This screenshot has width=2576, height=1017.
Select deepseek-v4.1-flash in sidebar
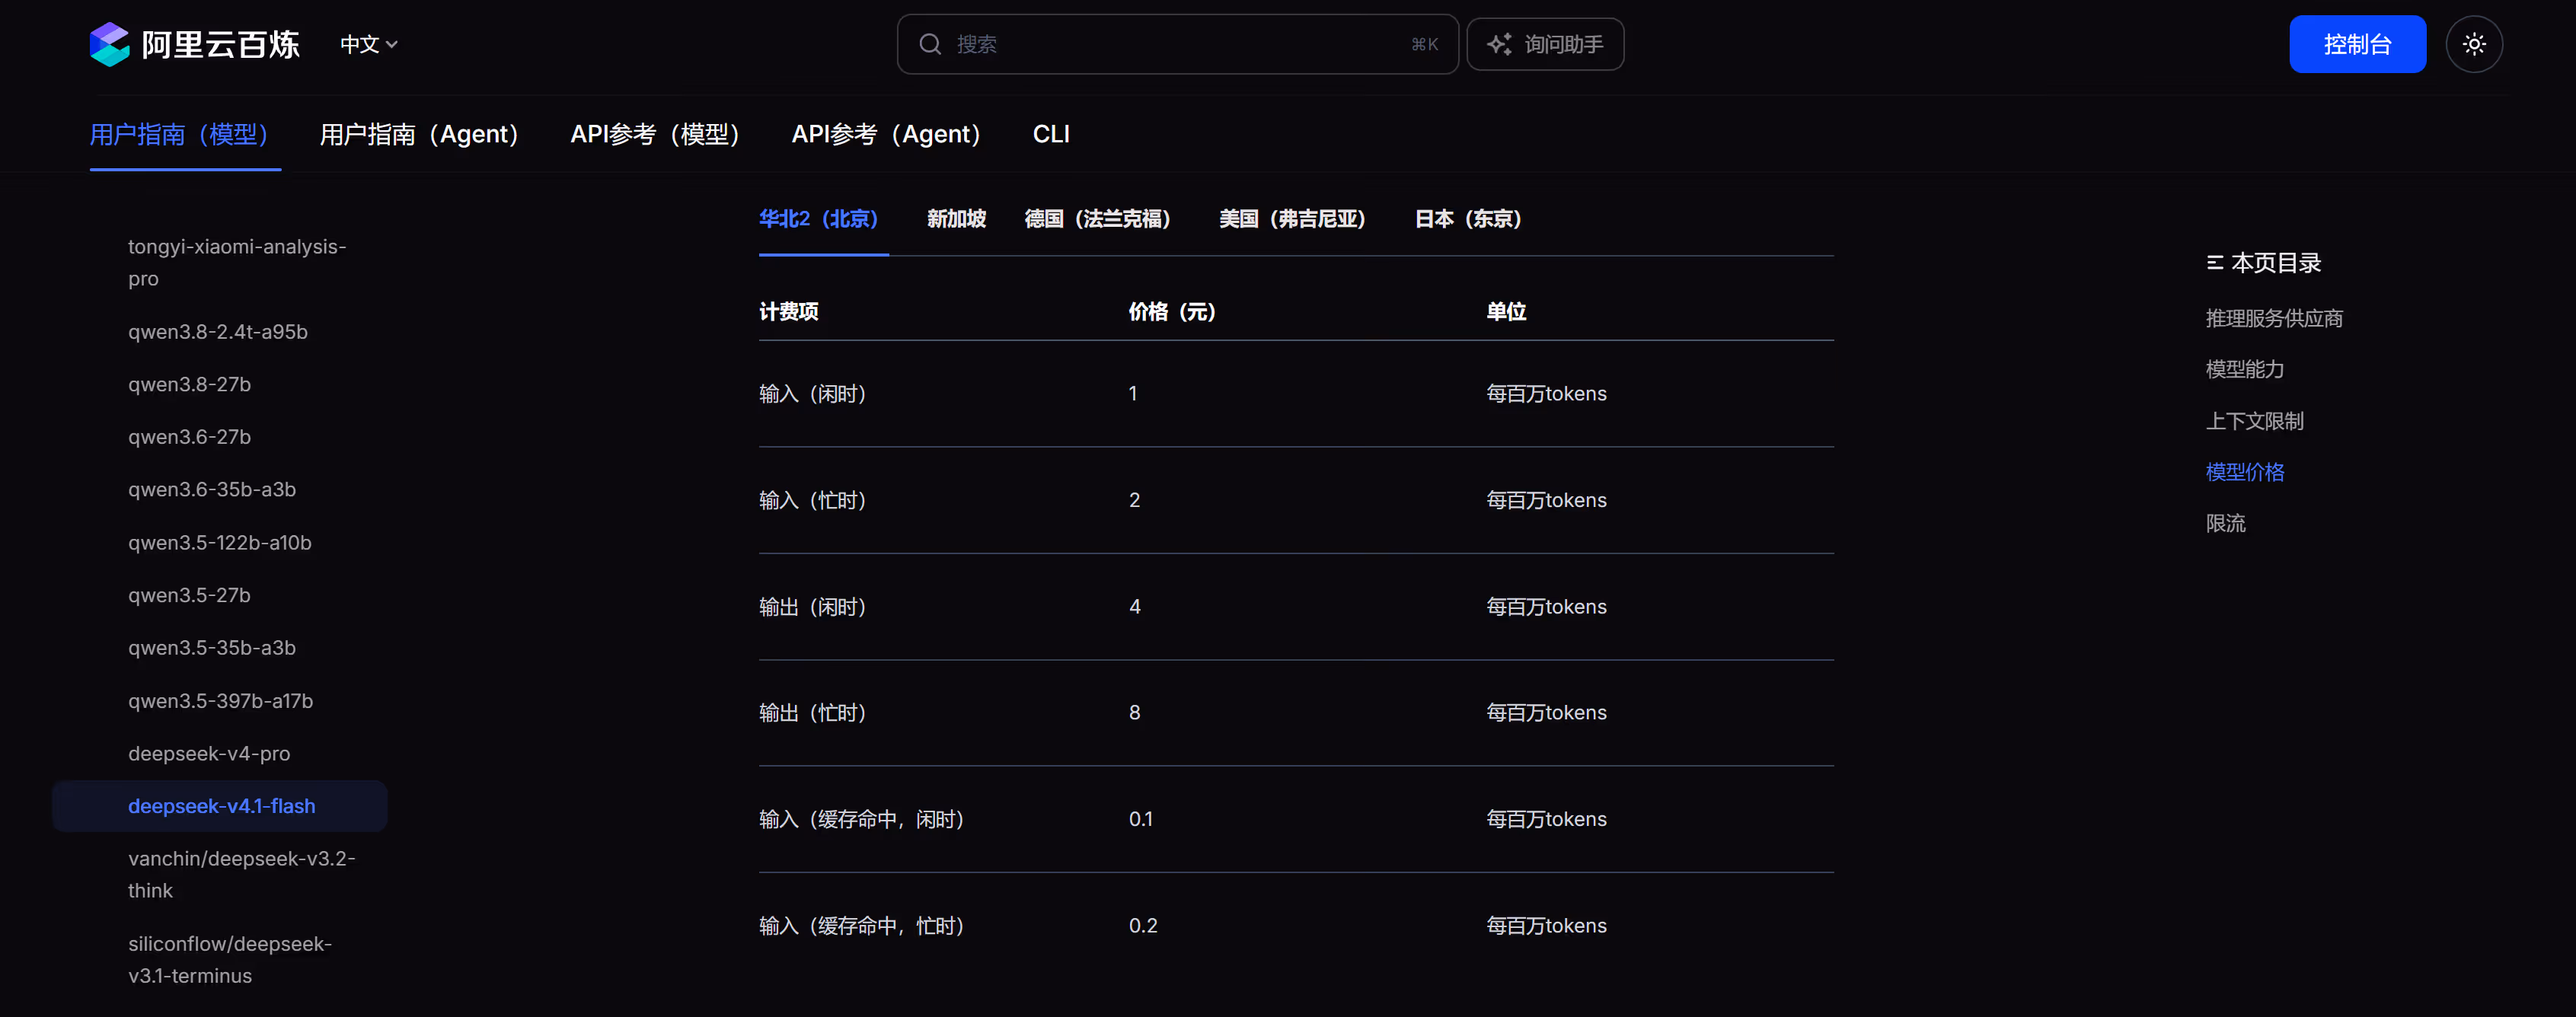[x=221, y=806]
